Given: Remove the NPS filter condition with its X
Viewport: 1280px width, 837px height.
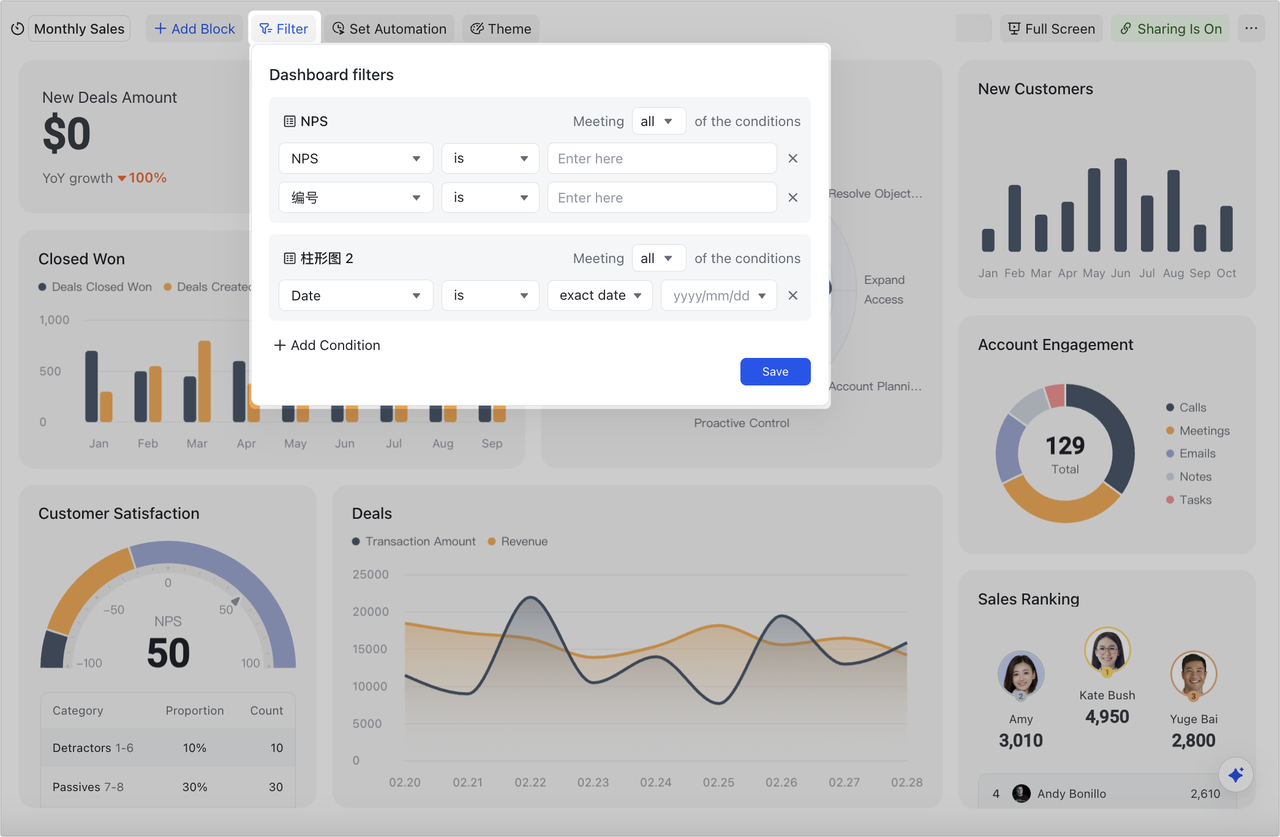Looking at the screenshot, I should (792, 158).
